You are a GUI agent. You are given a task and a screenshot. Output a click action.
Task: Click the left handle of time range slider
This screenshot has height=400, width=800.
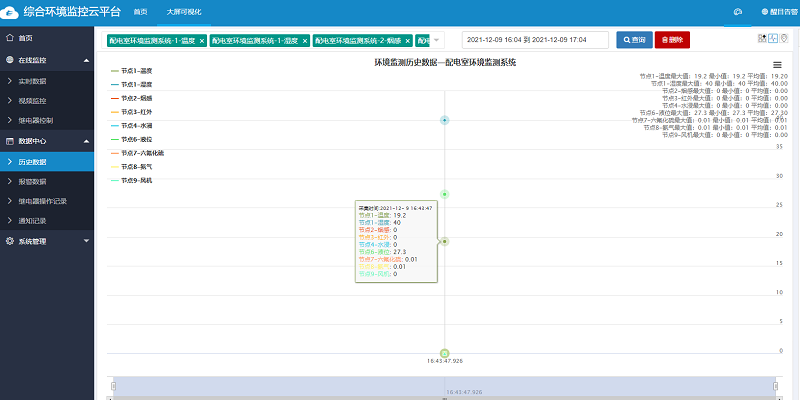(112, 386)
